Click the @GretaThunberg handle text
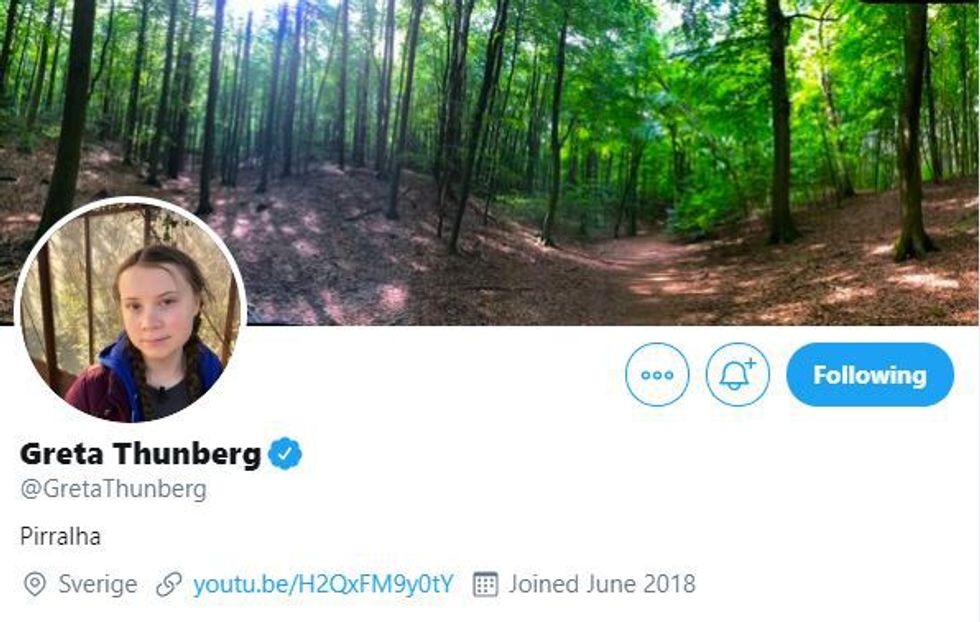Image resolution: width=980 pixels, height=622 pixels. point(113,489)
